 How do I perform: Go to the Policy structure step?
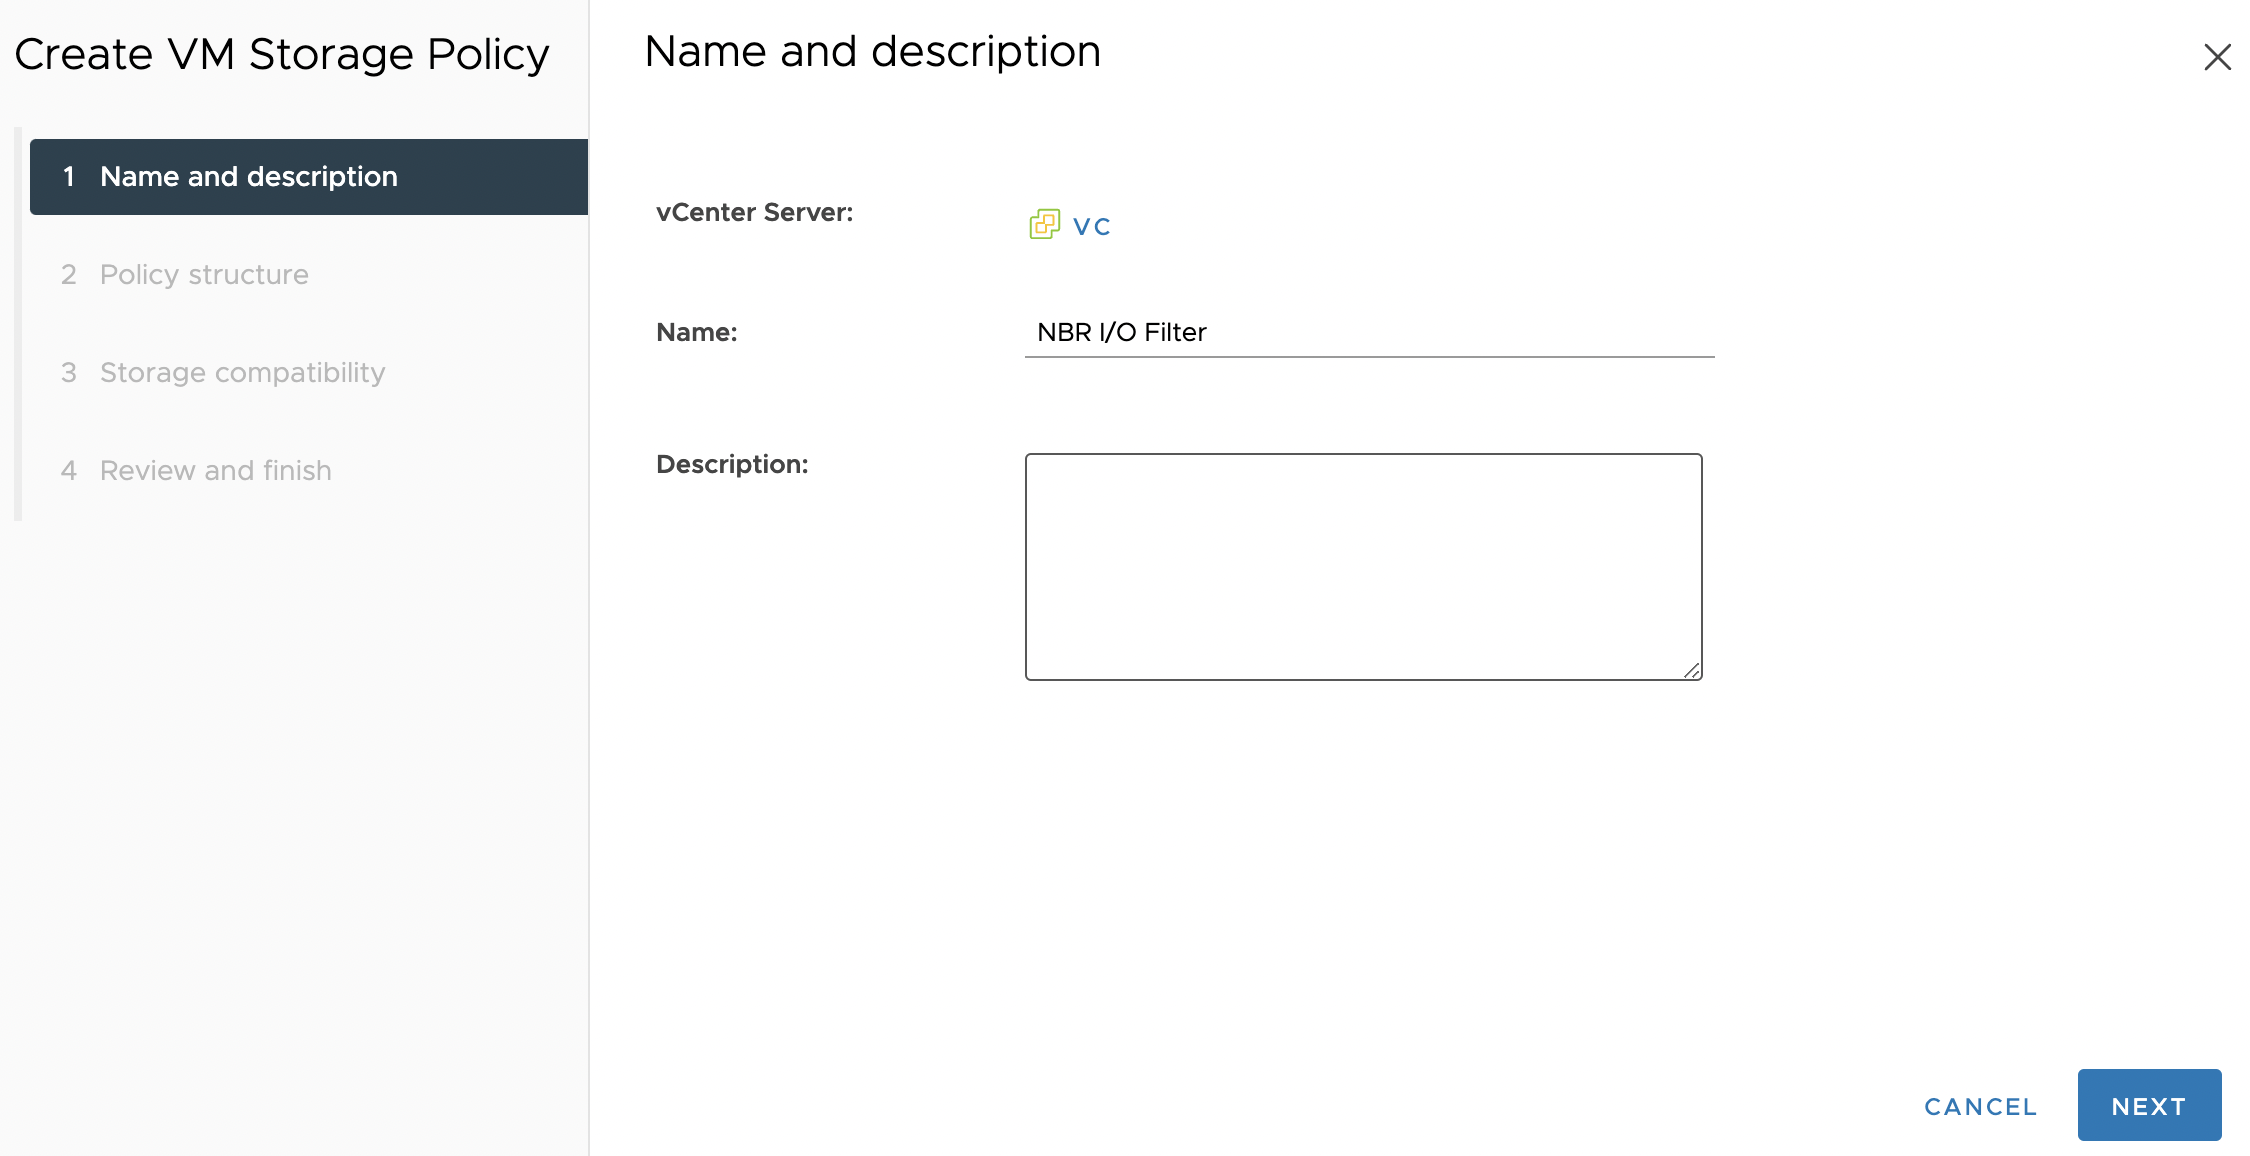click(x=204, y=274)
